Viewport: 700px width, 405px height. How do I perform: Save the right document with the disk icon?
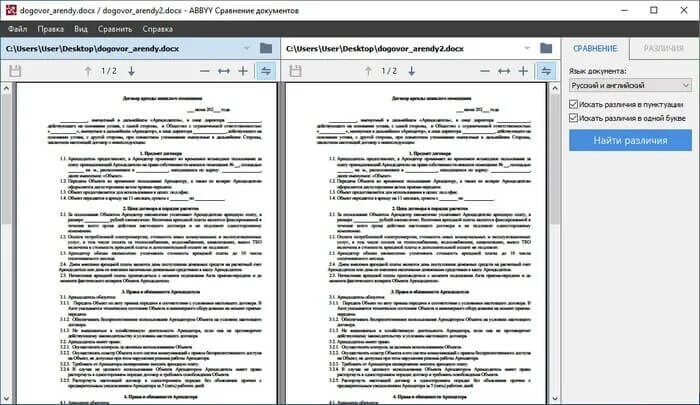pyautogui.click(x=296, y=71)
